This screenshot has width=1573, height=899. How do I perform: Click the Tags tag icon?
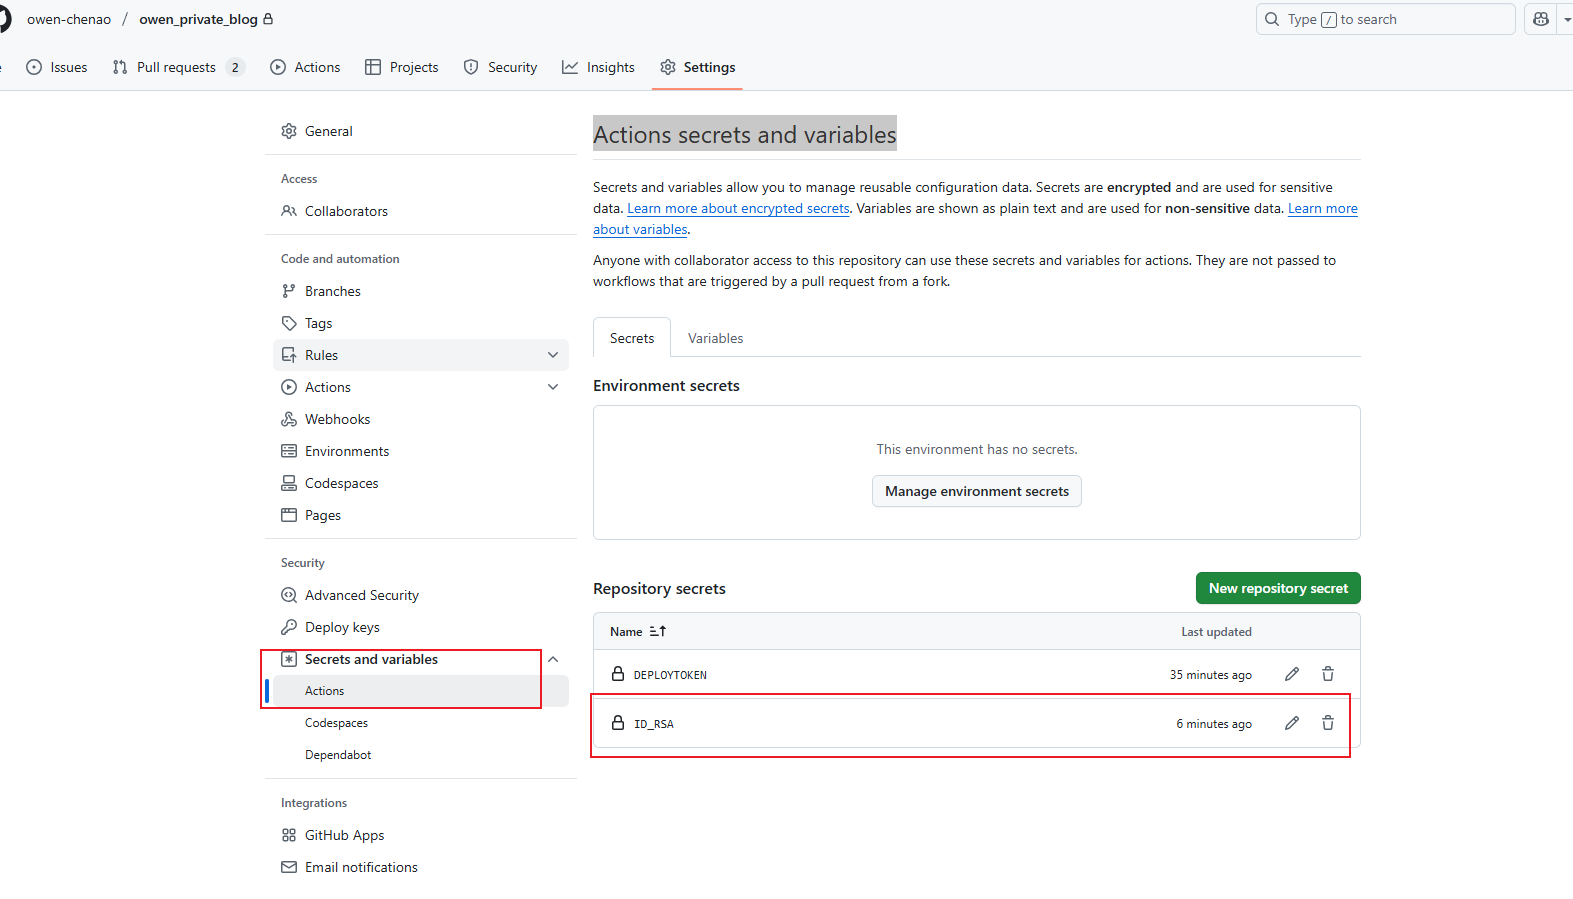(289, 323)
